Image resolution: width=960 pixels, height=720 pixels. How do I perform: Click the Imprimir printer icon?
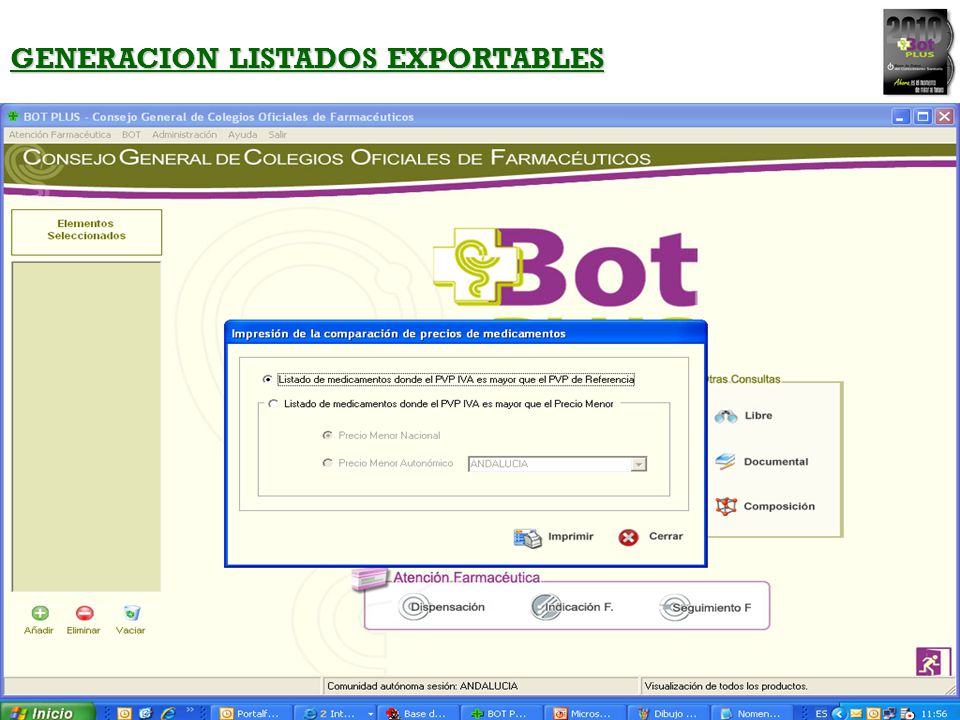528,538
